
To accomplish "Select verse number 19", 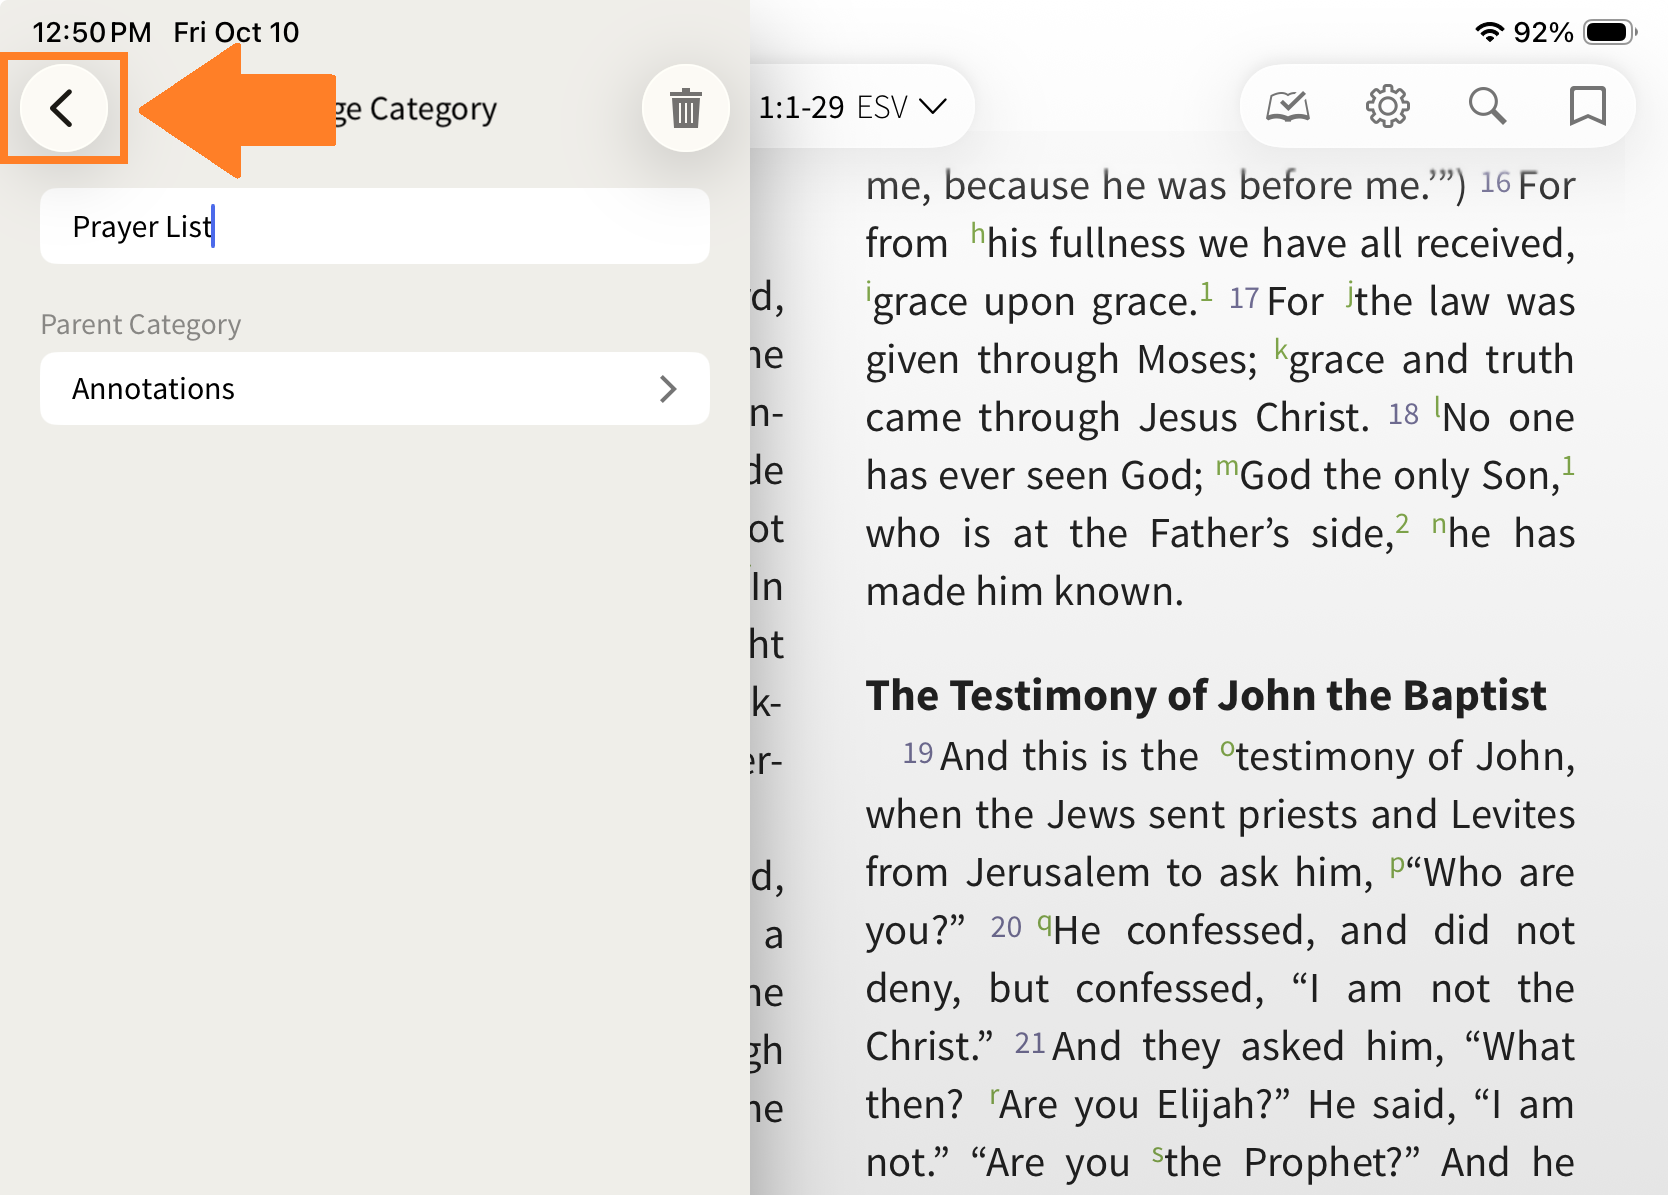I will [x=917, y=753].
